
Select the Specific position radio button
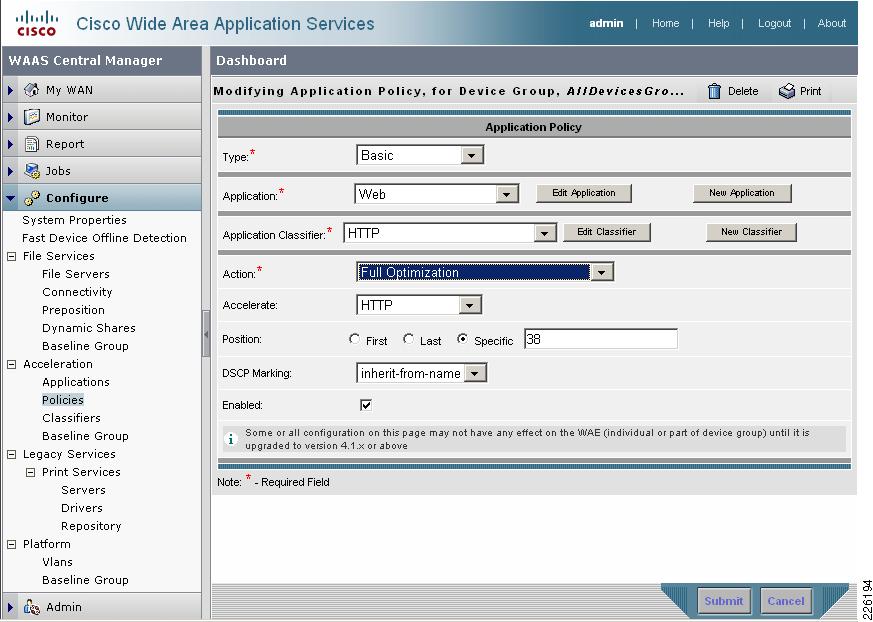pos(462,339)
